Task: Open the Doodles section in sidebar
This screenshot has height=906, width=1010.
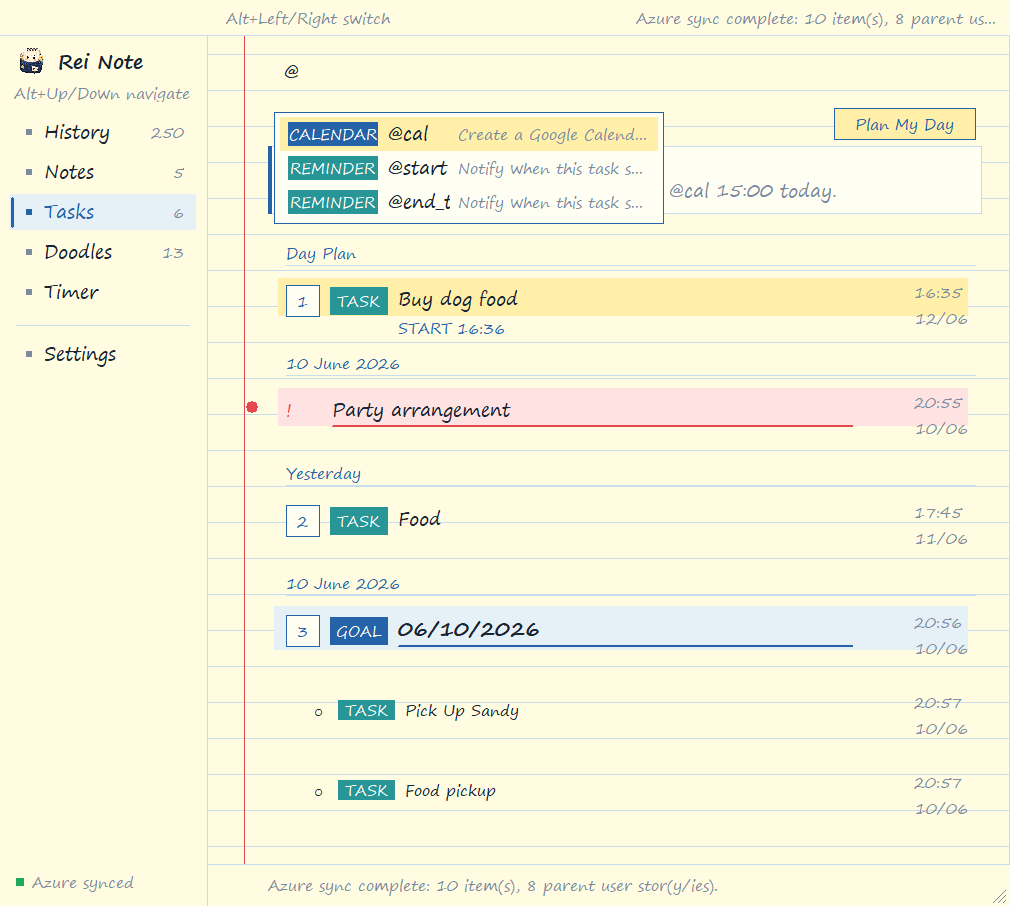Action: (104, 252)
